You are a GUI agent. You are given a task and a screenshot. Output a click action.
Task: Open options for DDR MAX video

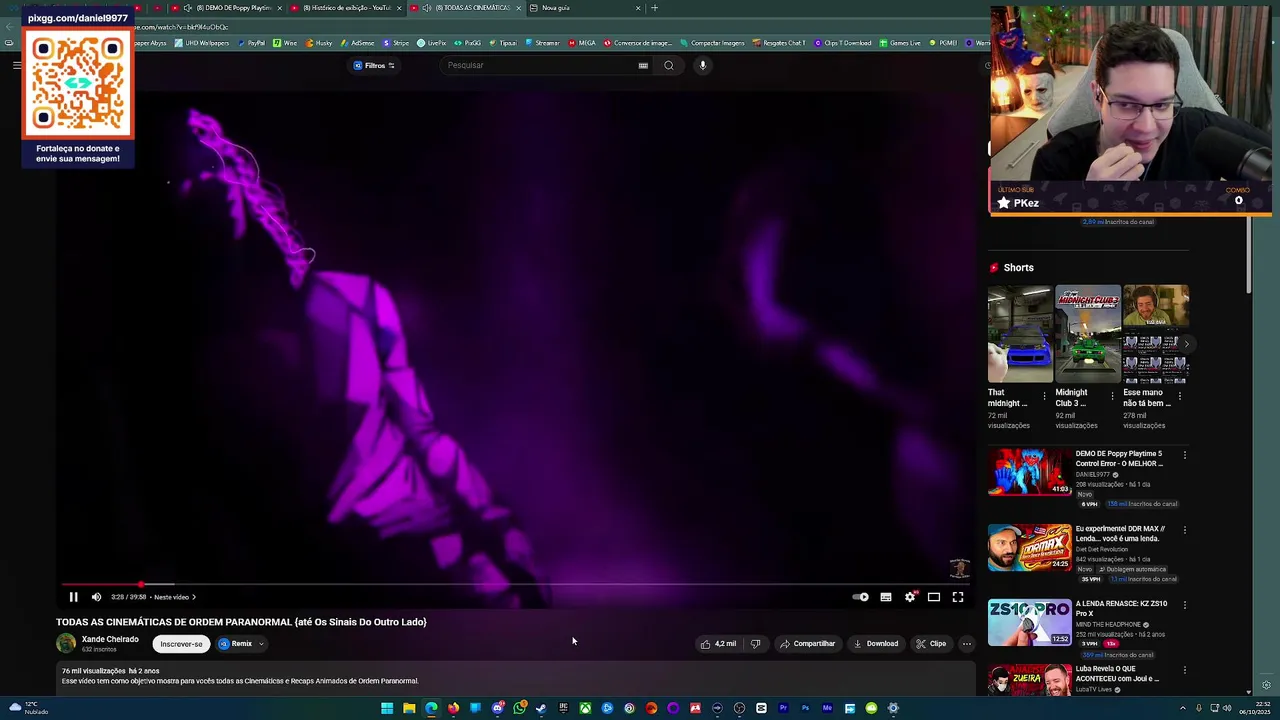(x=1185, y=530)
